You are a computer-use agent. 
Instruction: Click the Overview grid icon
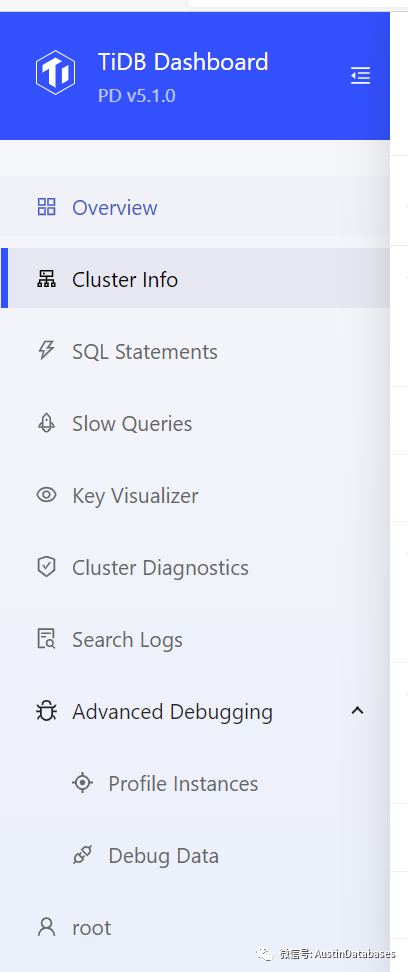47,207
